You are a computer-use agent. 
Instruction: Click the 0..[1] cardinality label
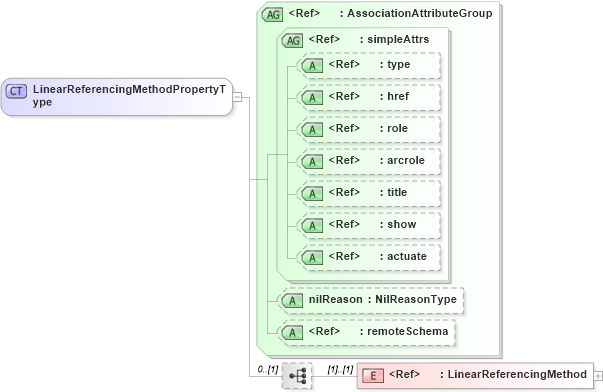(268, 370)
